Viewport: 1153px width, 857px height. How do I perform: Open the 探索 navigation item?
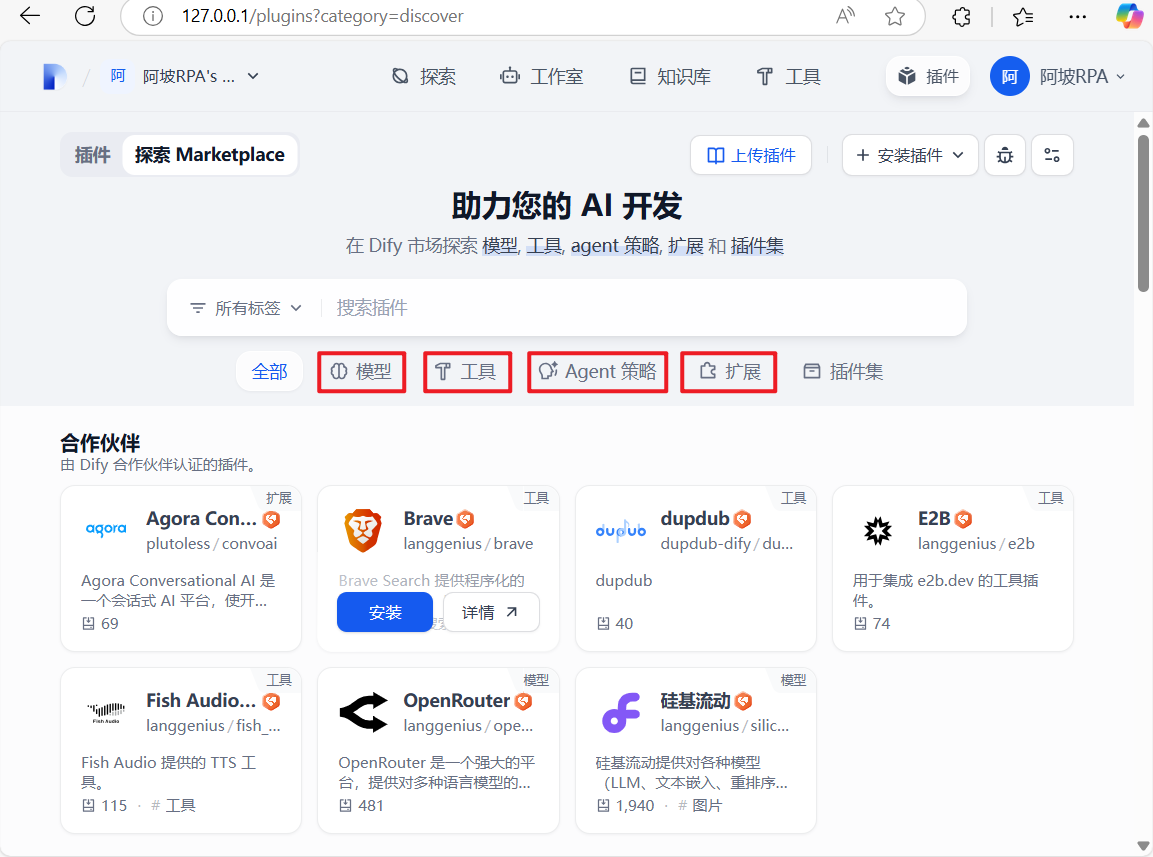point(424,77)
